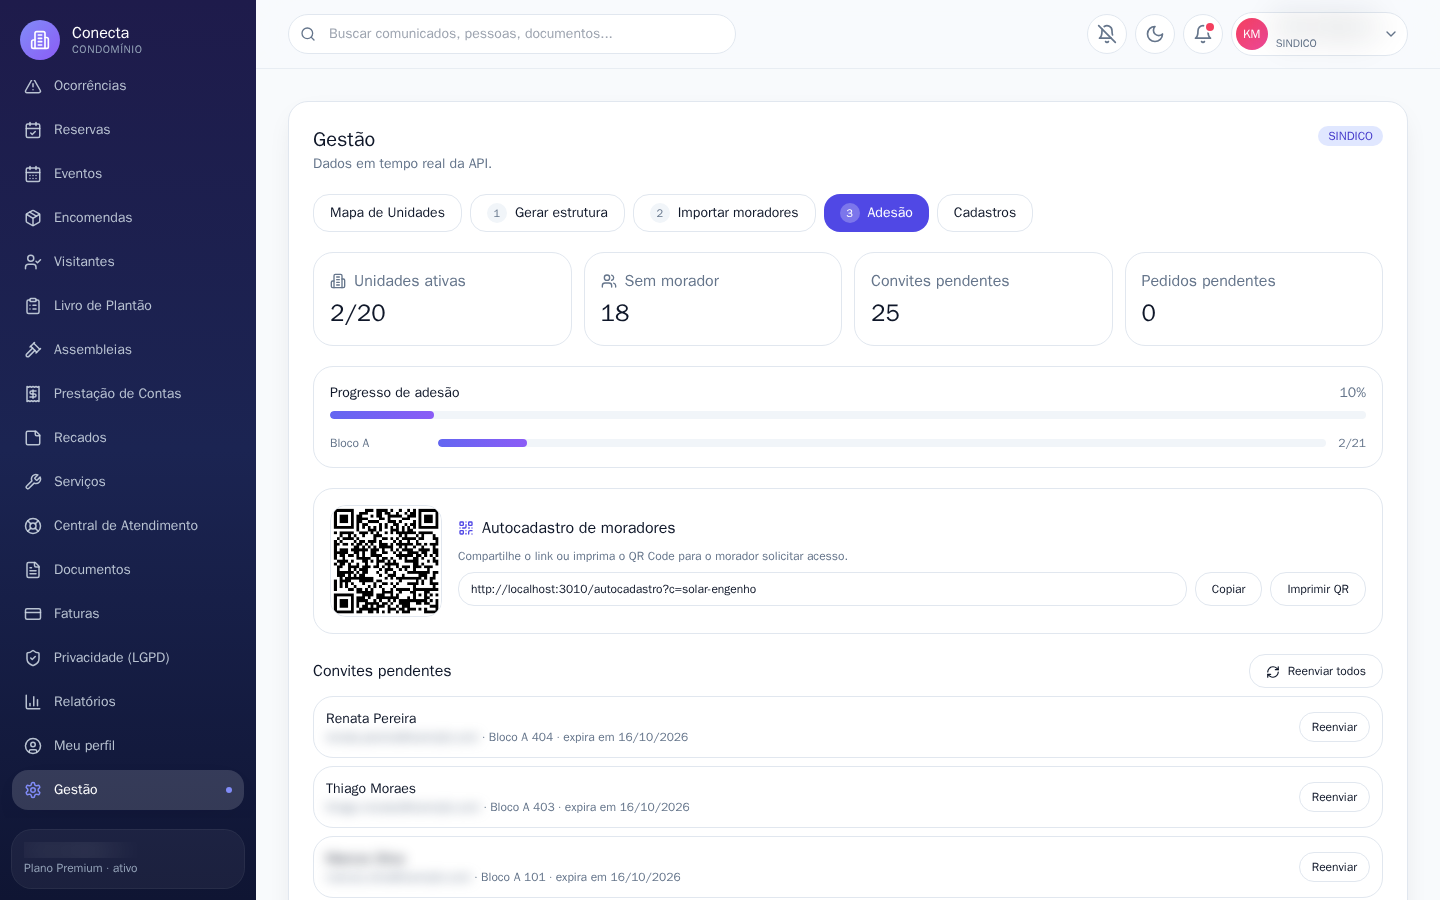The image size is (1440, 900).
Task: Click the Conecta Condomínio logo icon
Action: coord(40,40)
